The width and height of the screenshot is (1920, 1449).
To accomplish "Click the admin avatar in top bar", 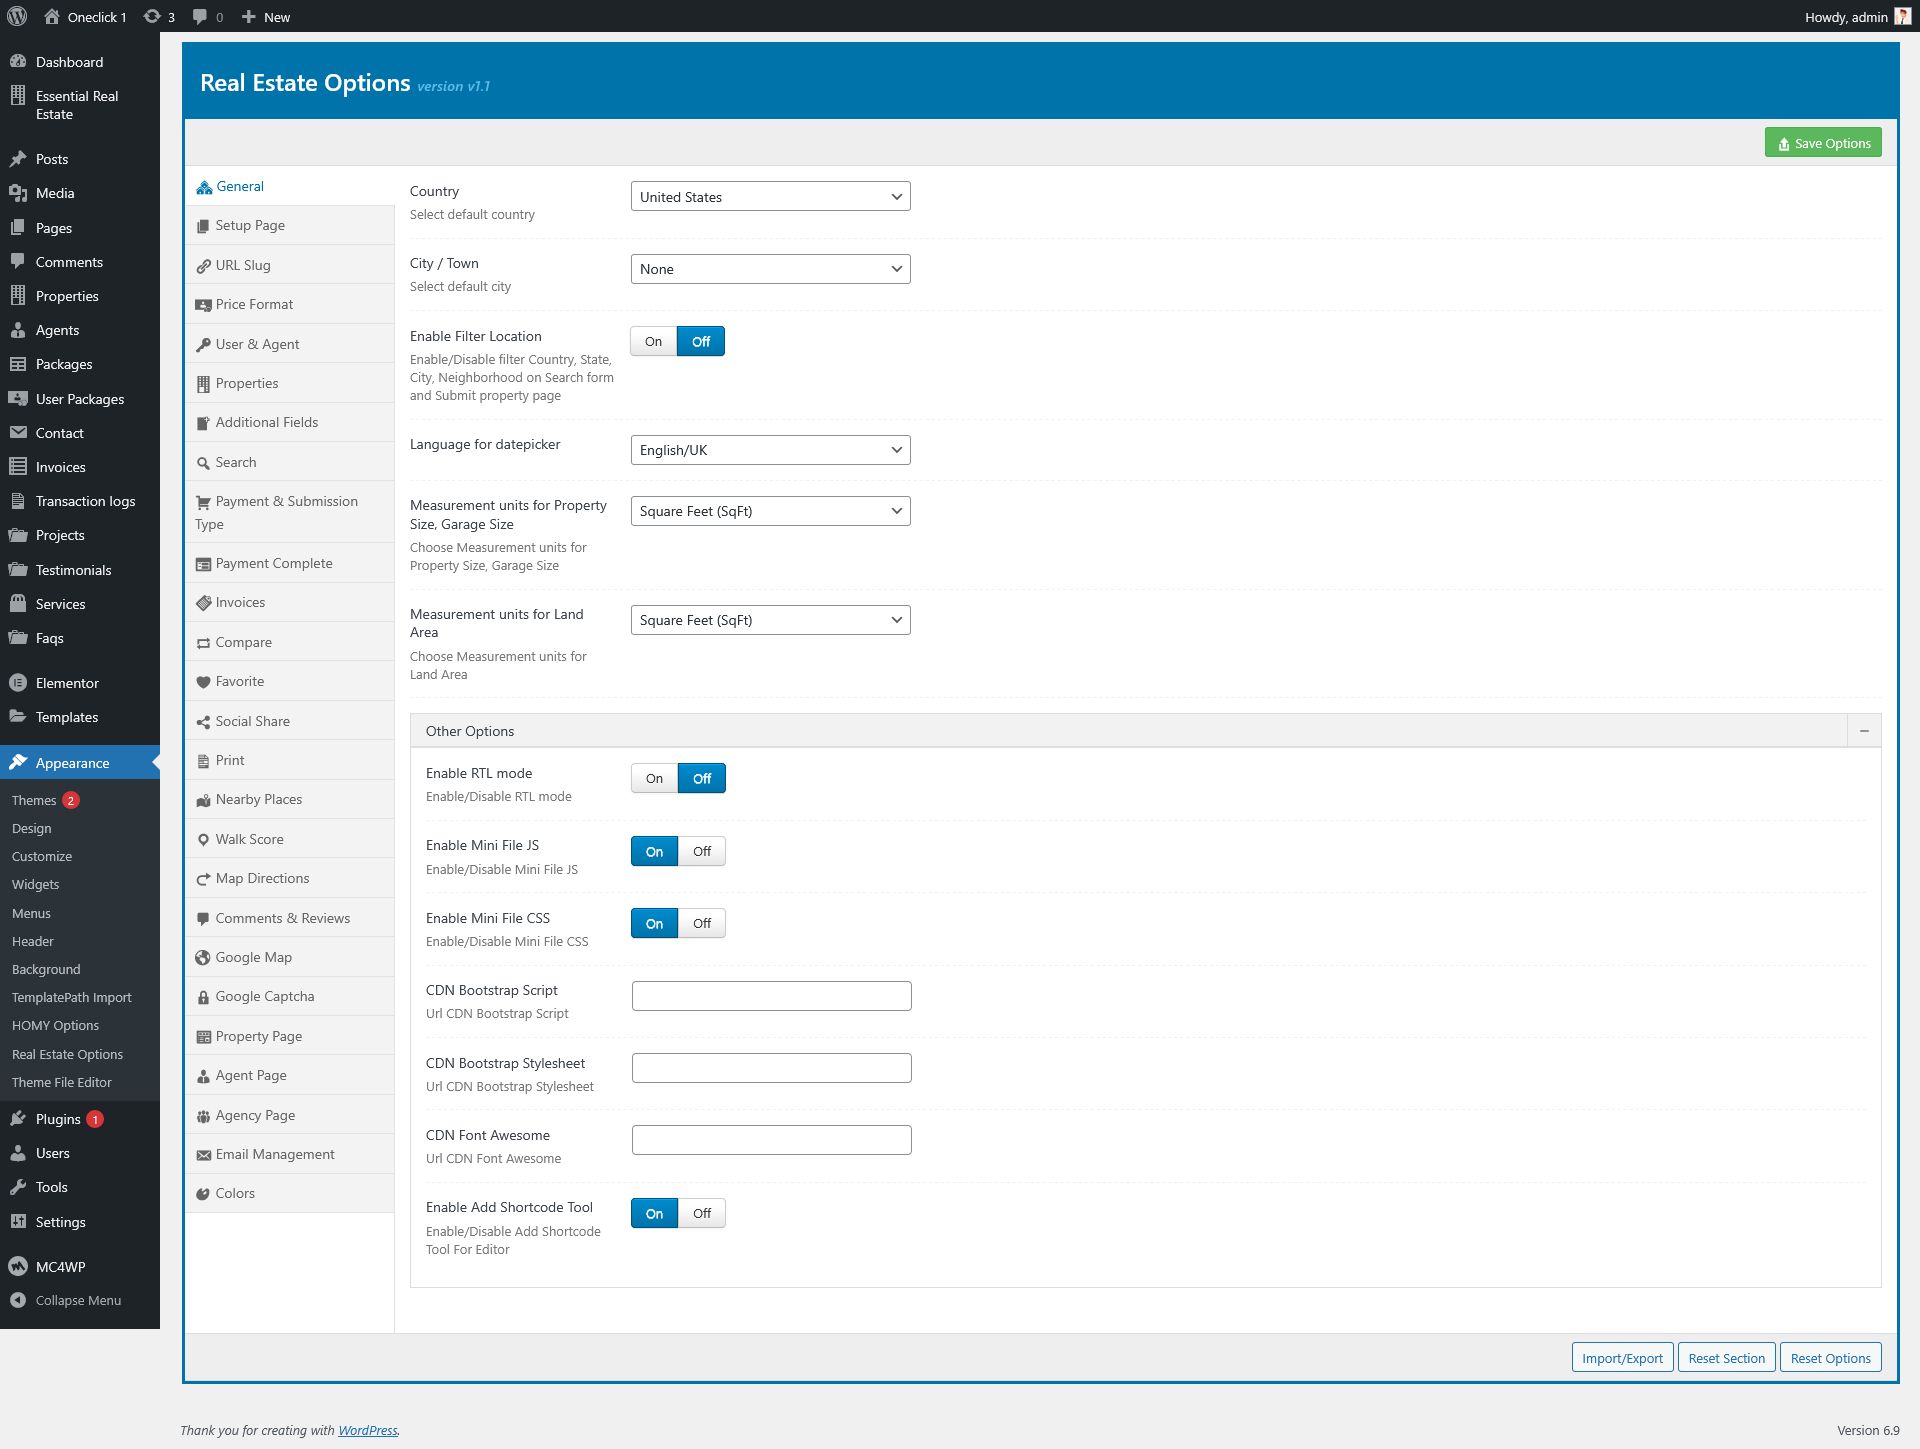I will (x=1902, y=16).
